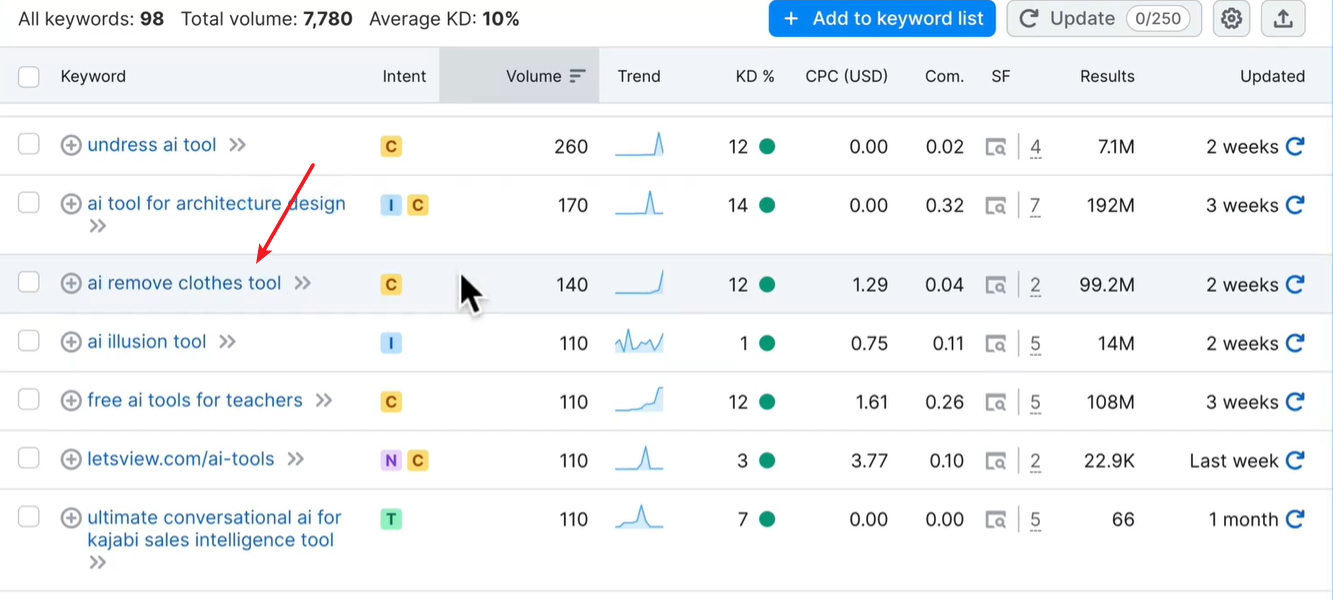Image resolution: width=1333 pixels, height=600 pixels.
Task: Click the Update 0/250 button
Action: (1104, 19)
